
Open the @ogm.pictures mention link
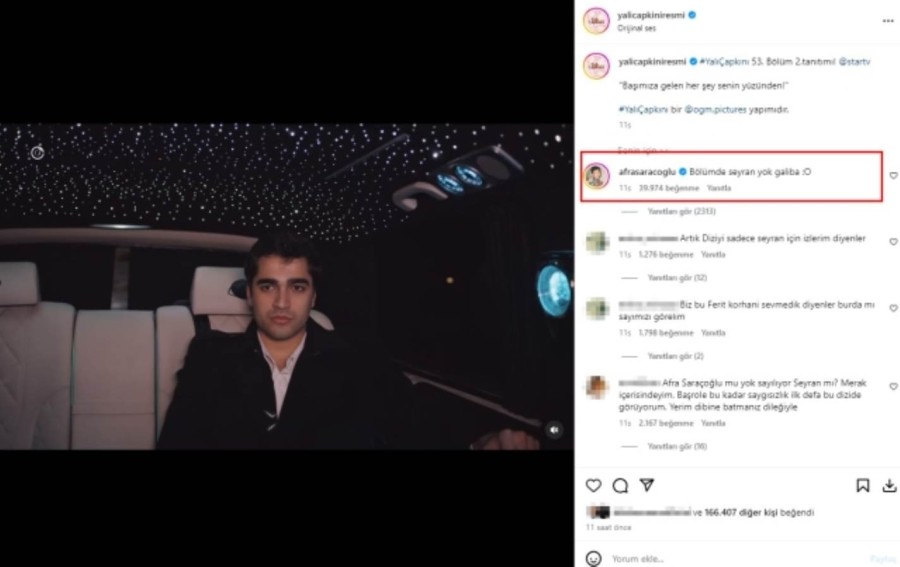[x=715, y=109]
